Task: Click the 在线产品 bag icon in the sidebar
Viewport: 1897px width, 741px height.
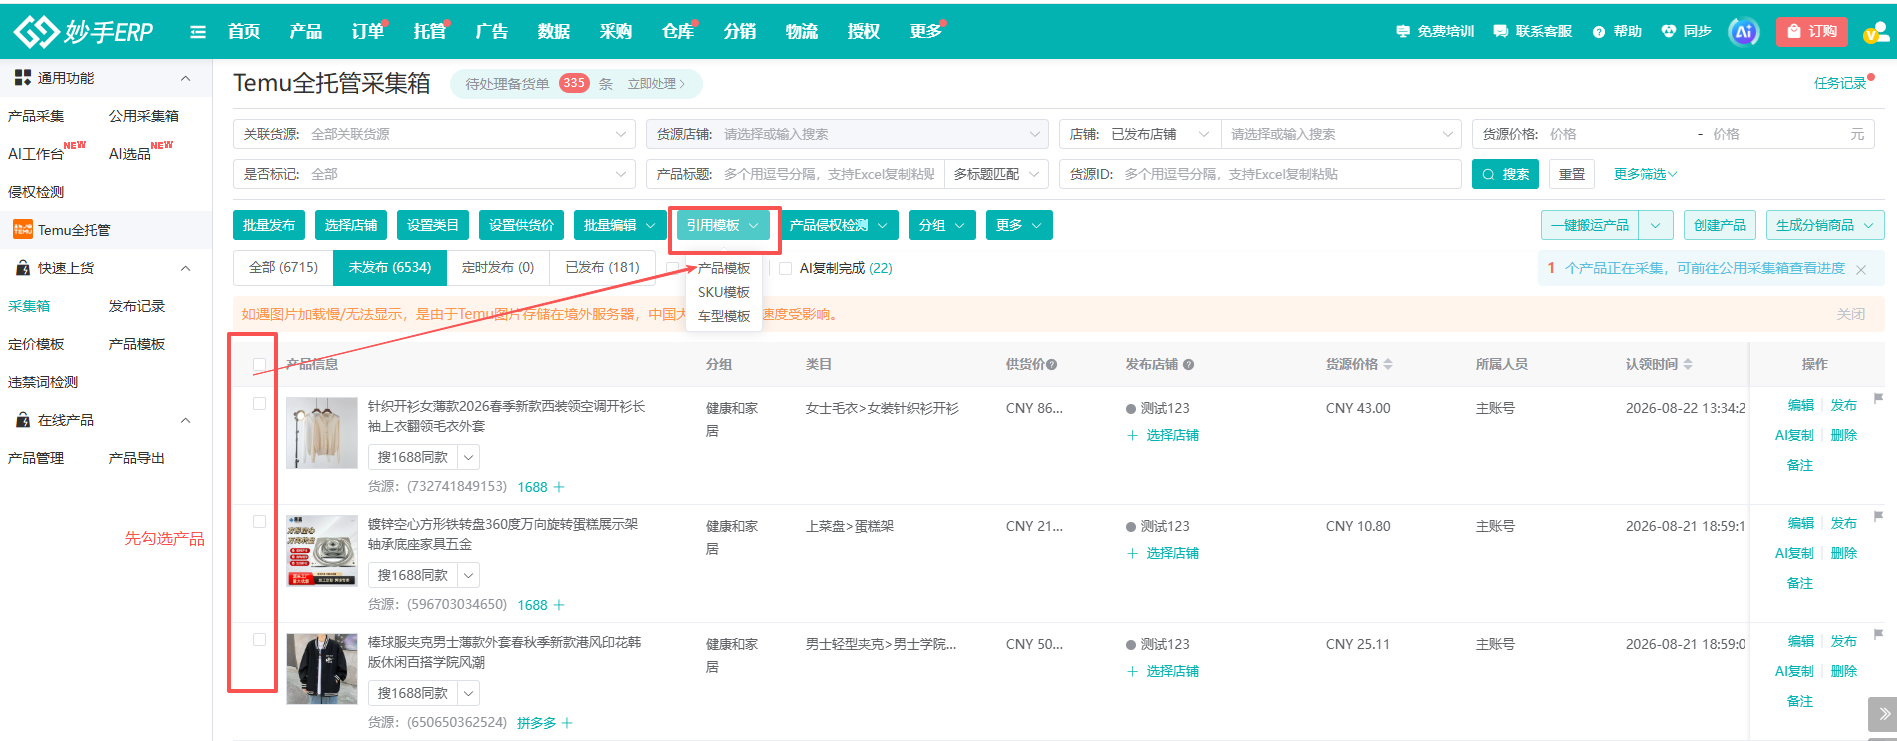Action: tap(23, 420)
